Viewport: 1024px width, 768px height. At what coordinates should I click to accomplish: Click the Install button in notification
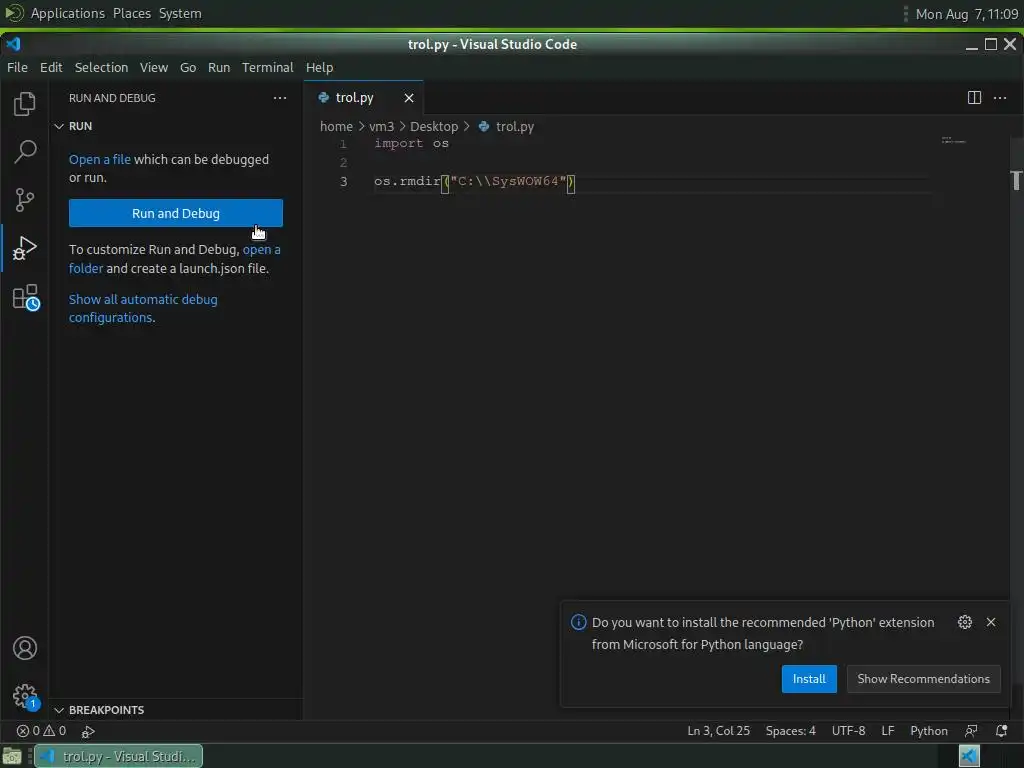[x=809, y=679]
